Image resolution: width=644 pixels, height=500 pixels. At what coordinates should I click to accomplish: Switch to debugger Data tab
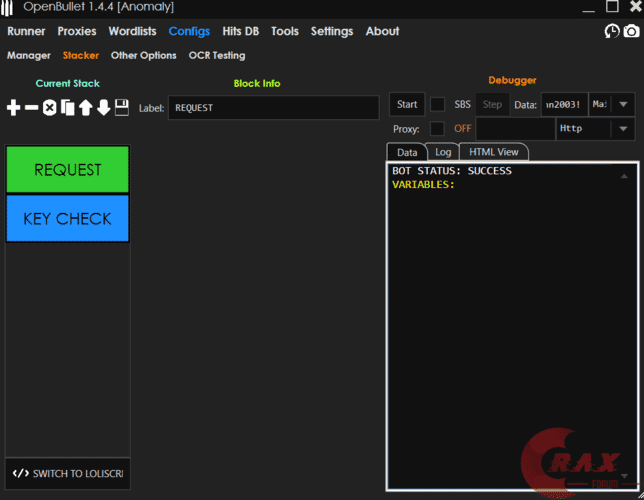click(x=407, y=152)
